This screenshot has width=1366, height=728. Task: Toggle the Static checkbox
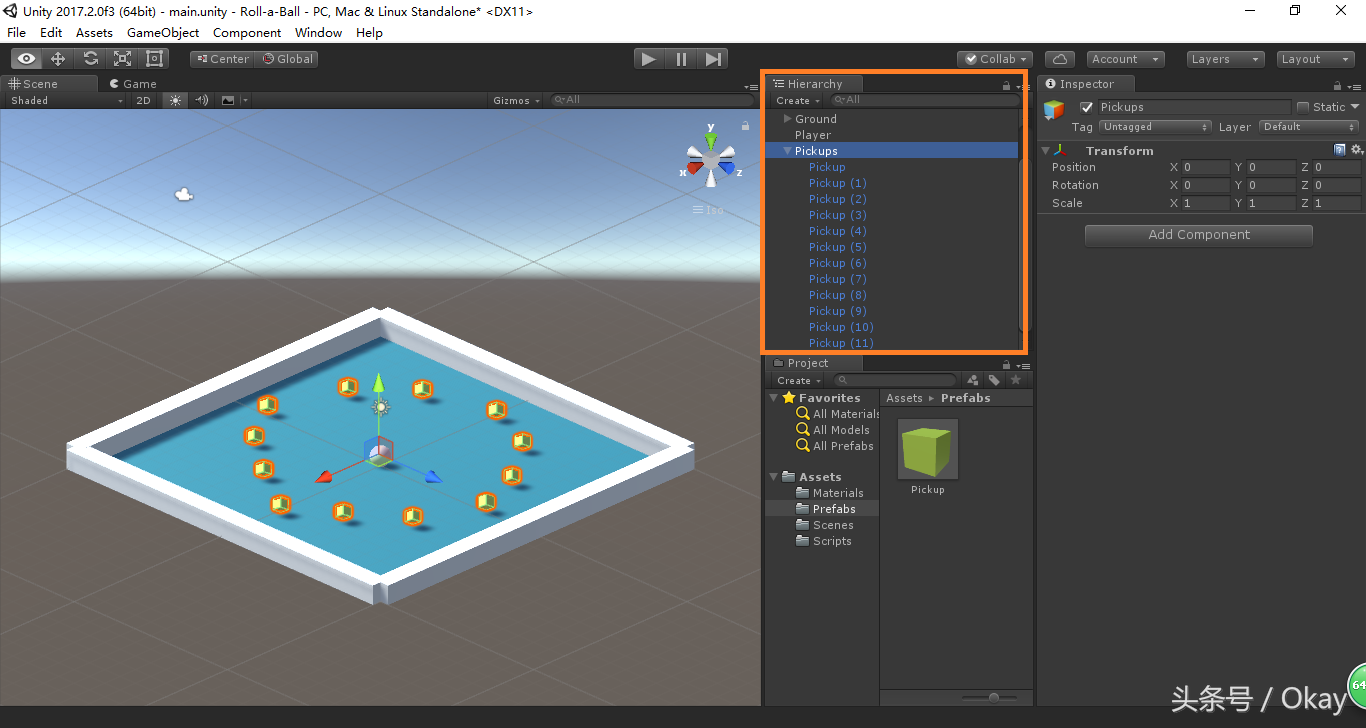(x=1303, y=107)
